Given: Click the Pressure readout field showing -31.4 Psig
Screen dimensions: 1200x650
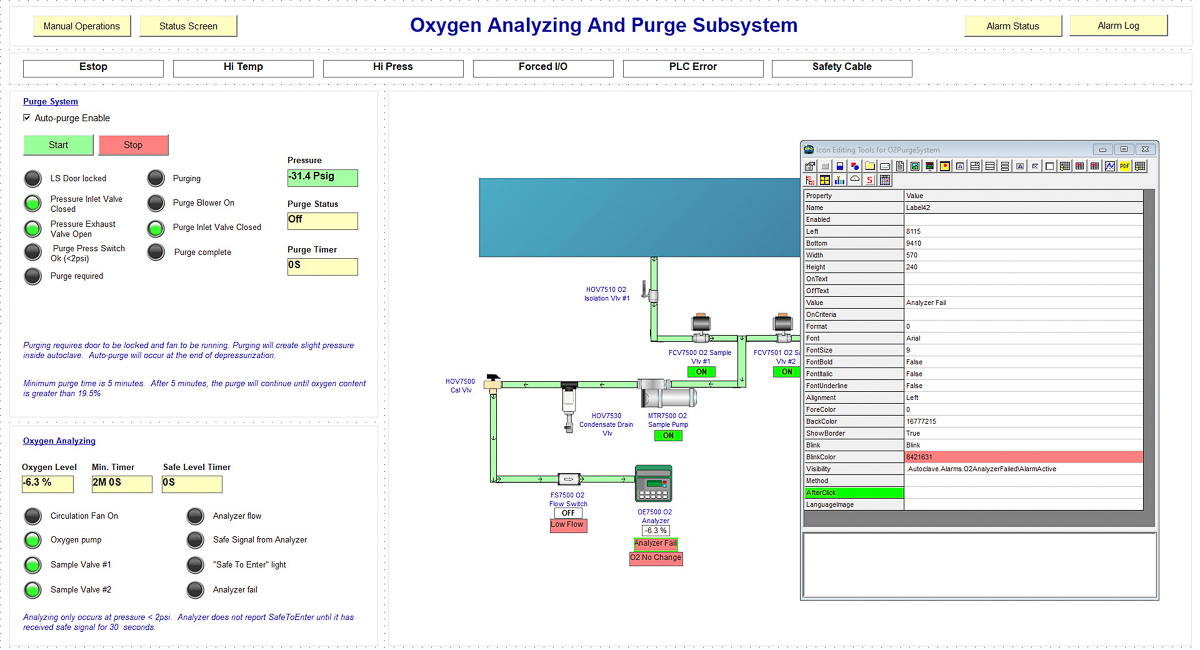Looking at the screenshot, I should tap(322, 178).
